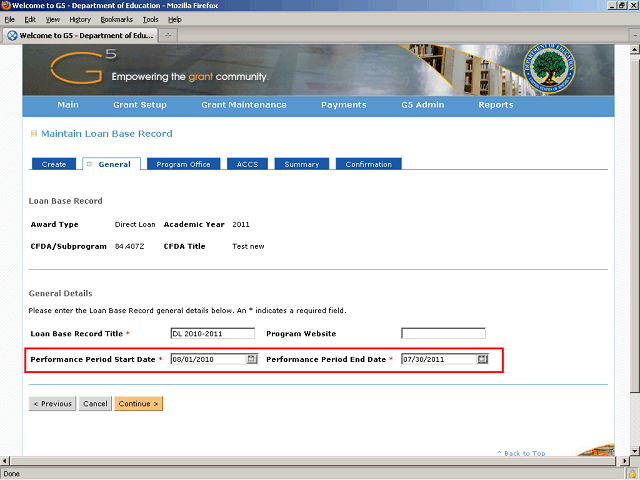Image resolution: width=640 pixels, height=480 pixels.
Task: Click the horizontal scrollbar left arrow
Action: click(x=5, y=461)
